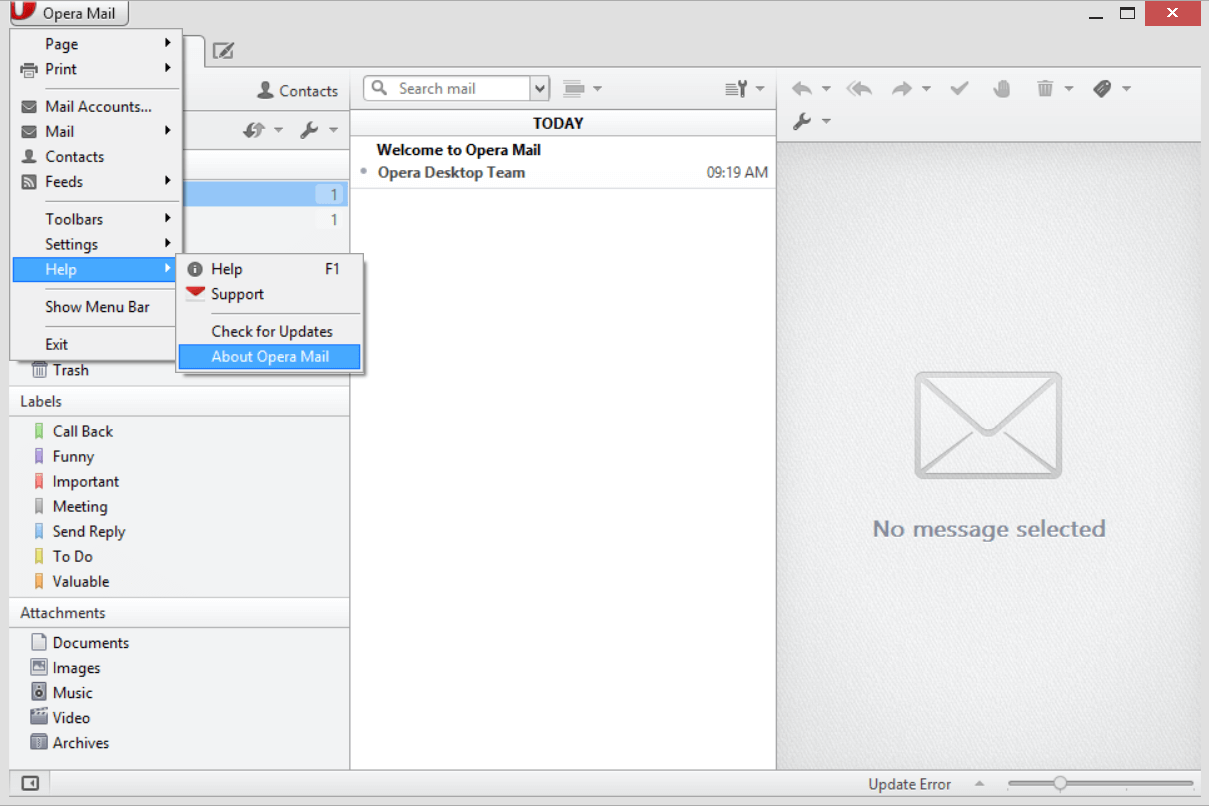
Task: Click the Reply arrow icon
Action: point(802,88)
